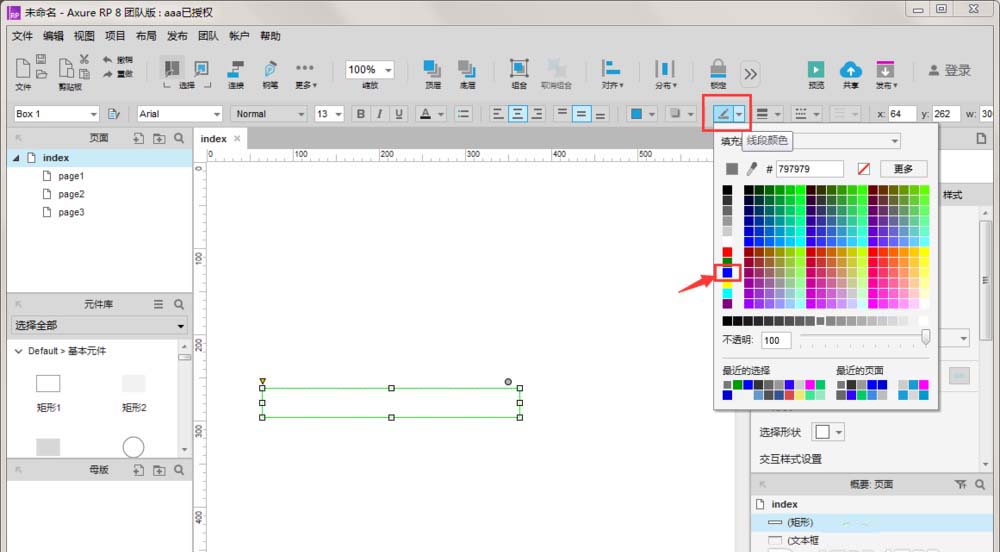The height and width of the screenshot is (552, 1000).
Task: Pick the blue swatch in left color column
Action: click(x=727, y=273)
